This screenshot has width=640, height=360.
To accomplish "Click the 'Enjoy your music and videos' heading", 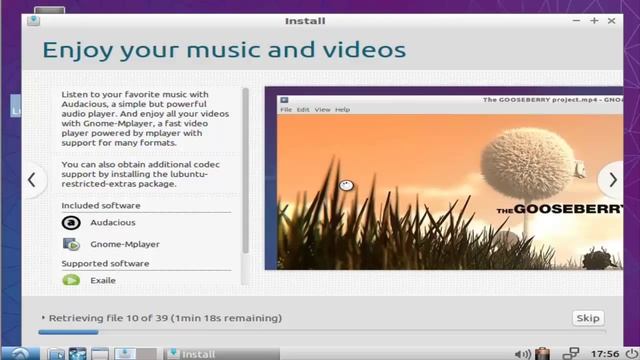I will point(224,50).
